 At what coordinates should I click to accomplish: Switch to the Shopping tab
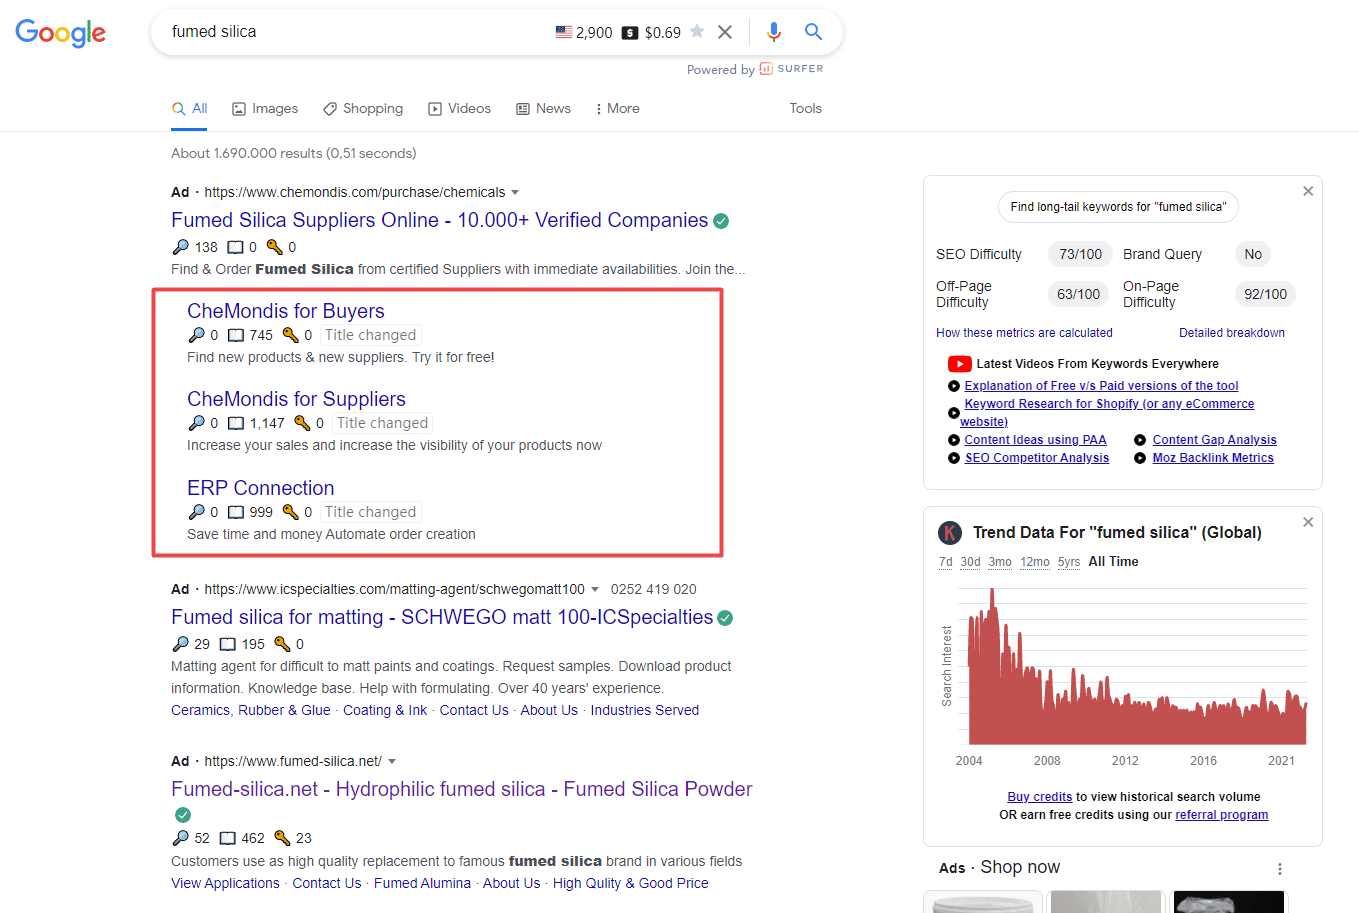pyautogui.click(x=363, y=108)
